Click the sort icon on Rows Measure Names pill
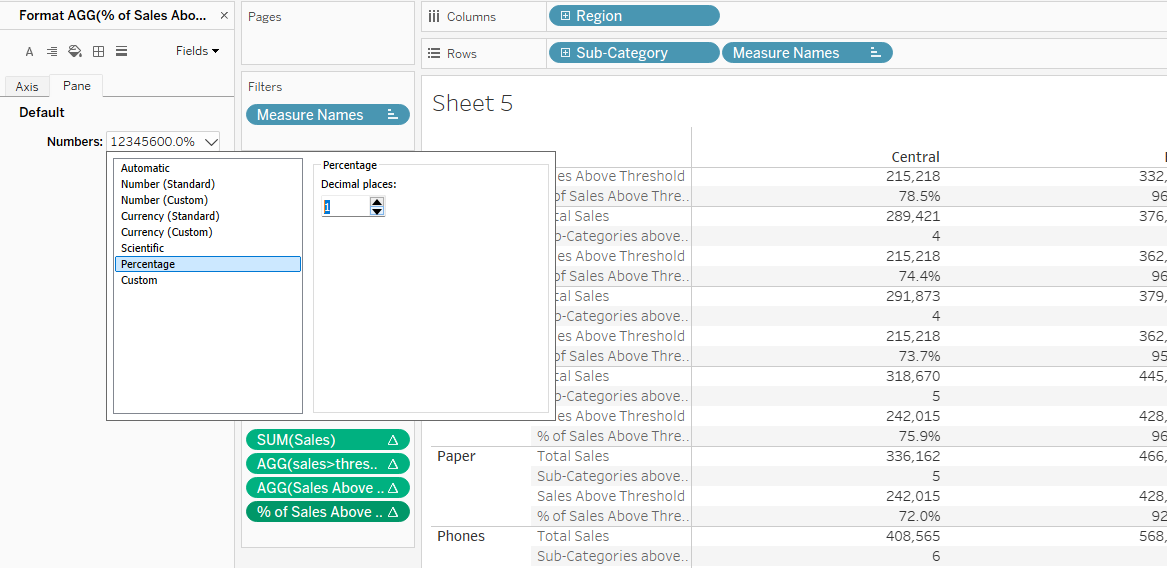This screenshot has height=568, width=1167. point(876,53)
